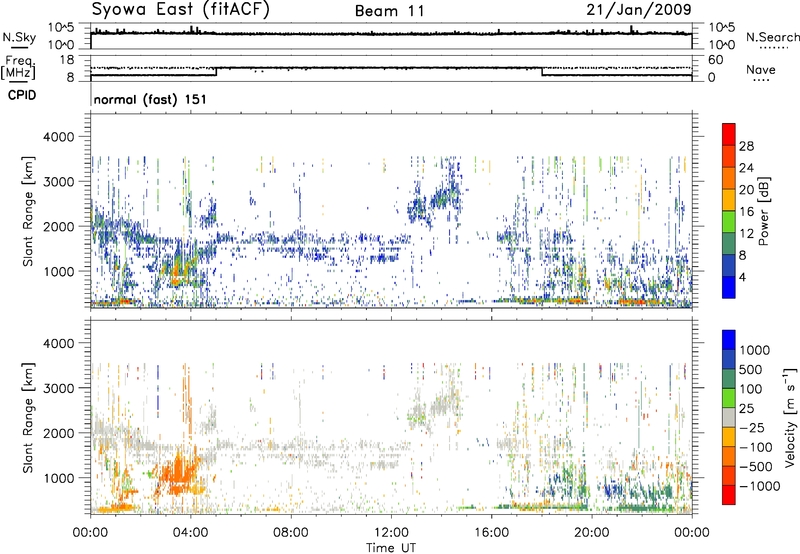
Task: Select the 'Beam 11' header label
Action: [390, 11]
